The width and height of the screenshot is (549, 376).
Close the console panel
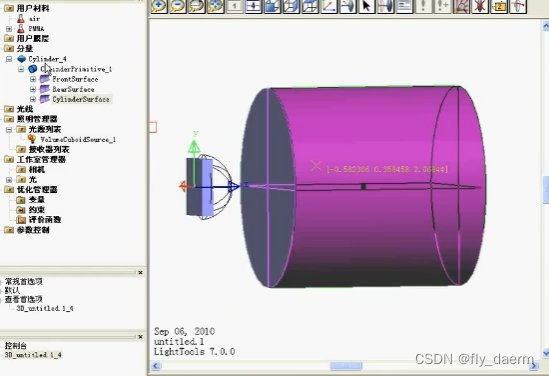click(140, 337)
